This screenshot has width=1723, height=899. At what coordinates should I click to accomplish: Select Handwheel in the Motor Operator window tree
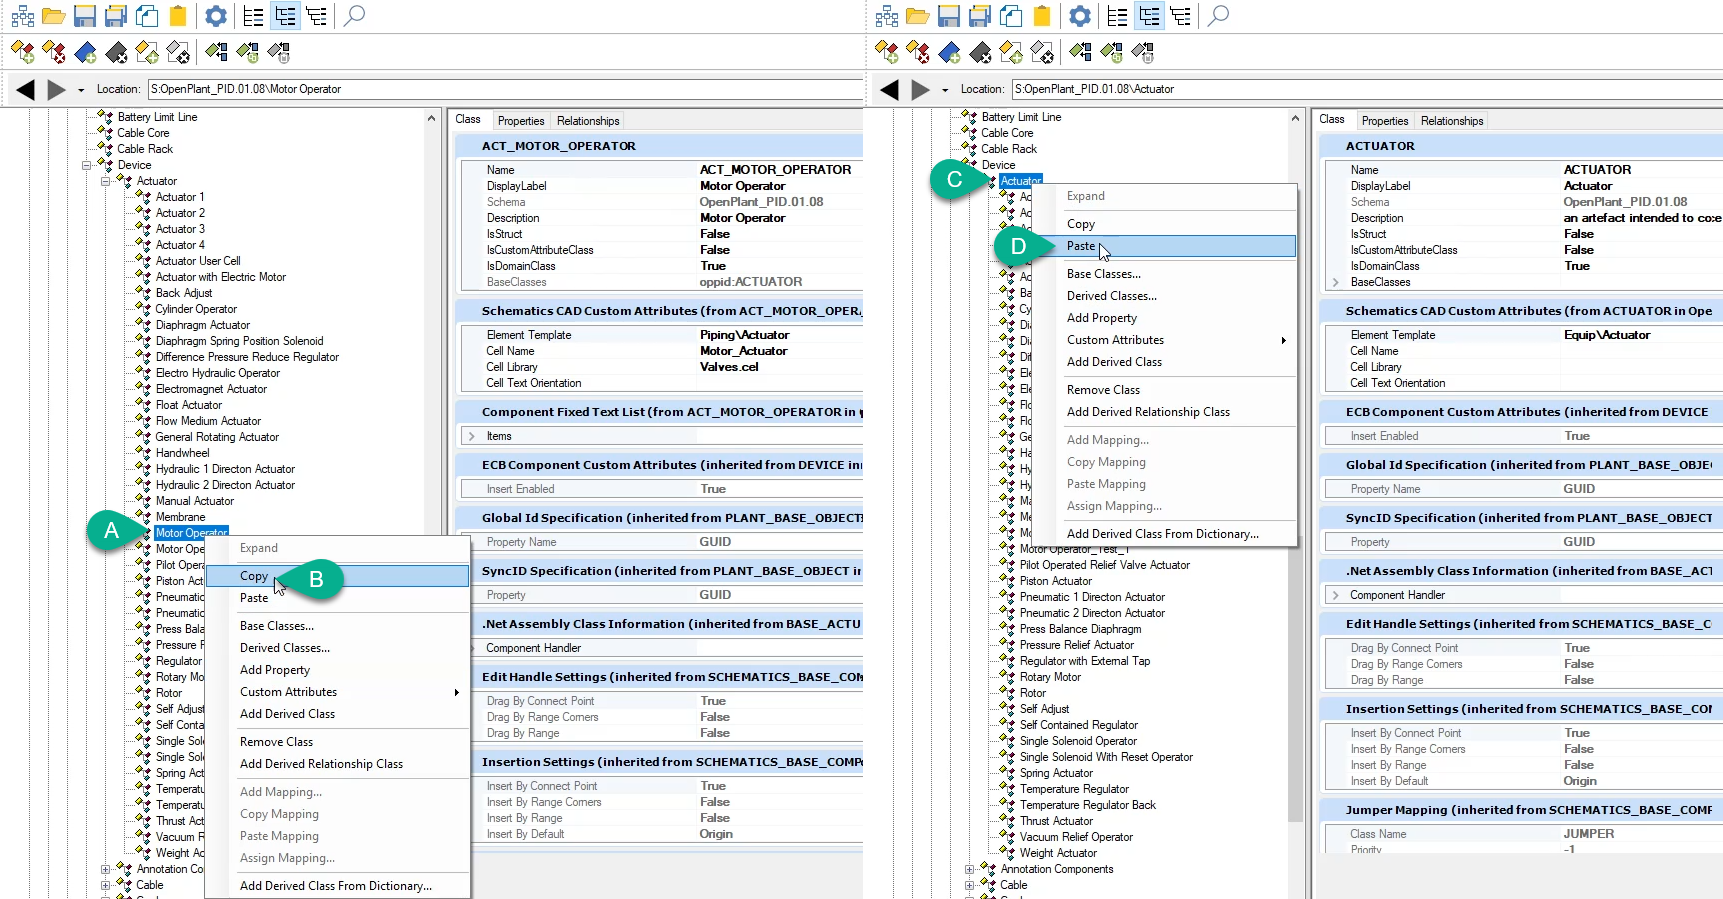tap(182, 453)
